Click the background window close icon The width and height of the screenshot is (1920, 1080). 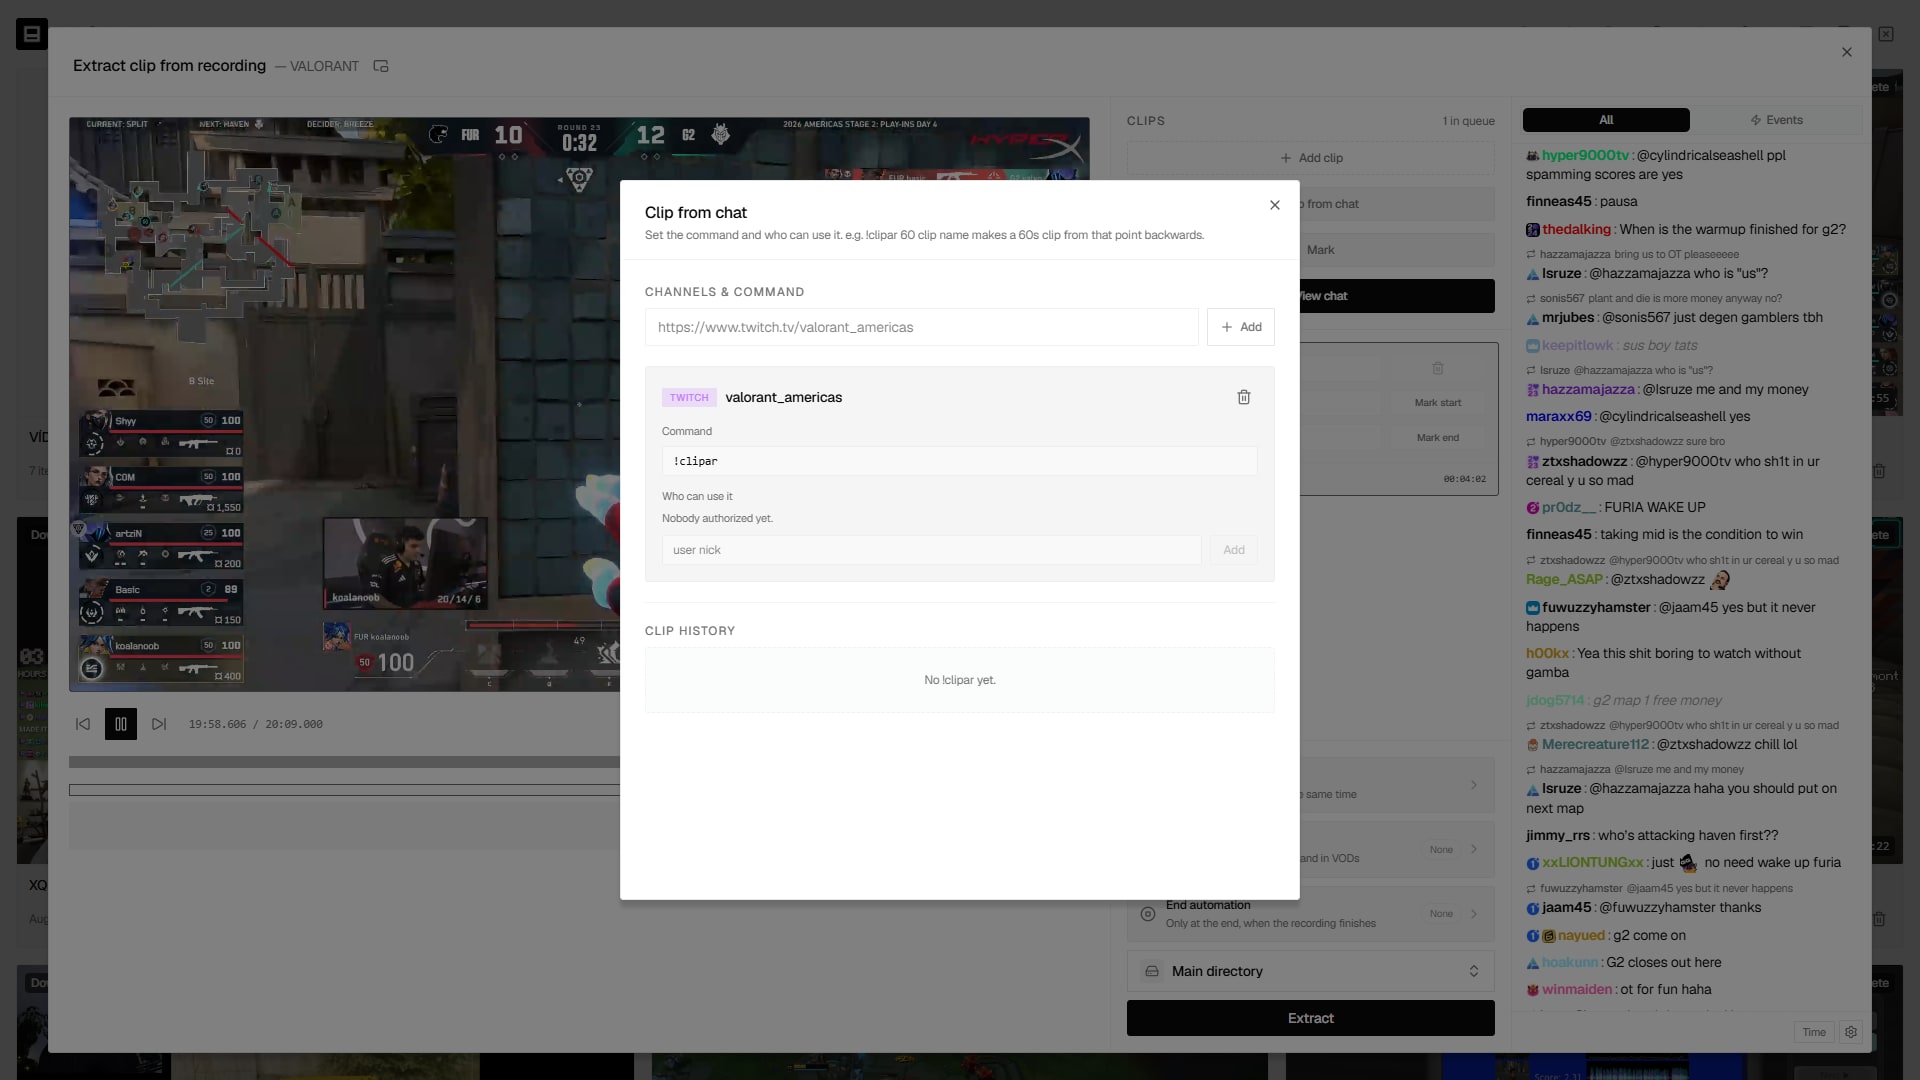pos(1886,34)
